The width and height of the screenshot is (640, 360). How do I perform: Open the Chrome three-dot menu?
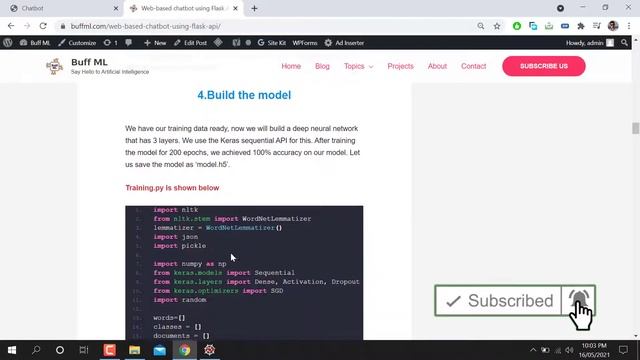[629, 26]
